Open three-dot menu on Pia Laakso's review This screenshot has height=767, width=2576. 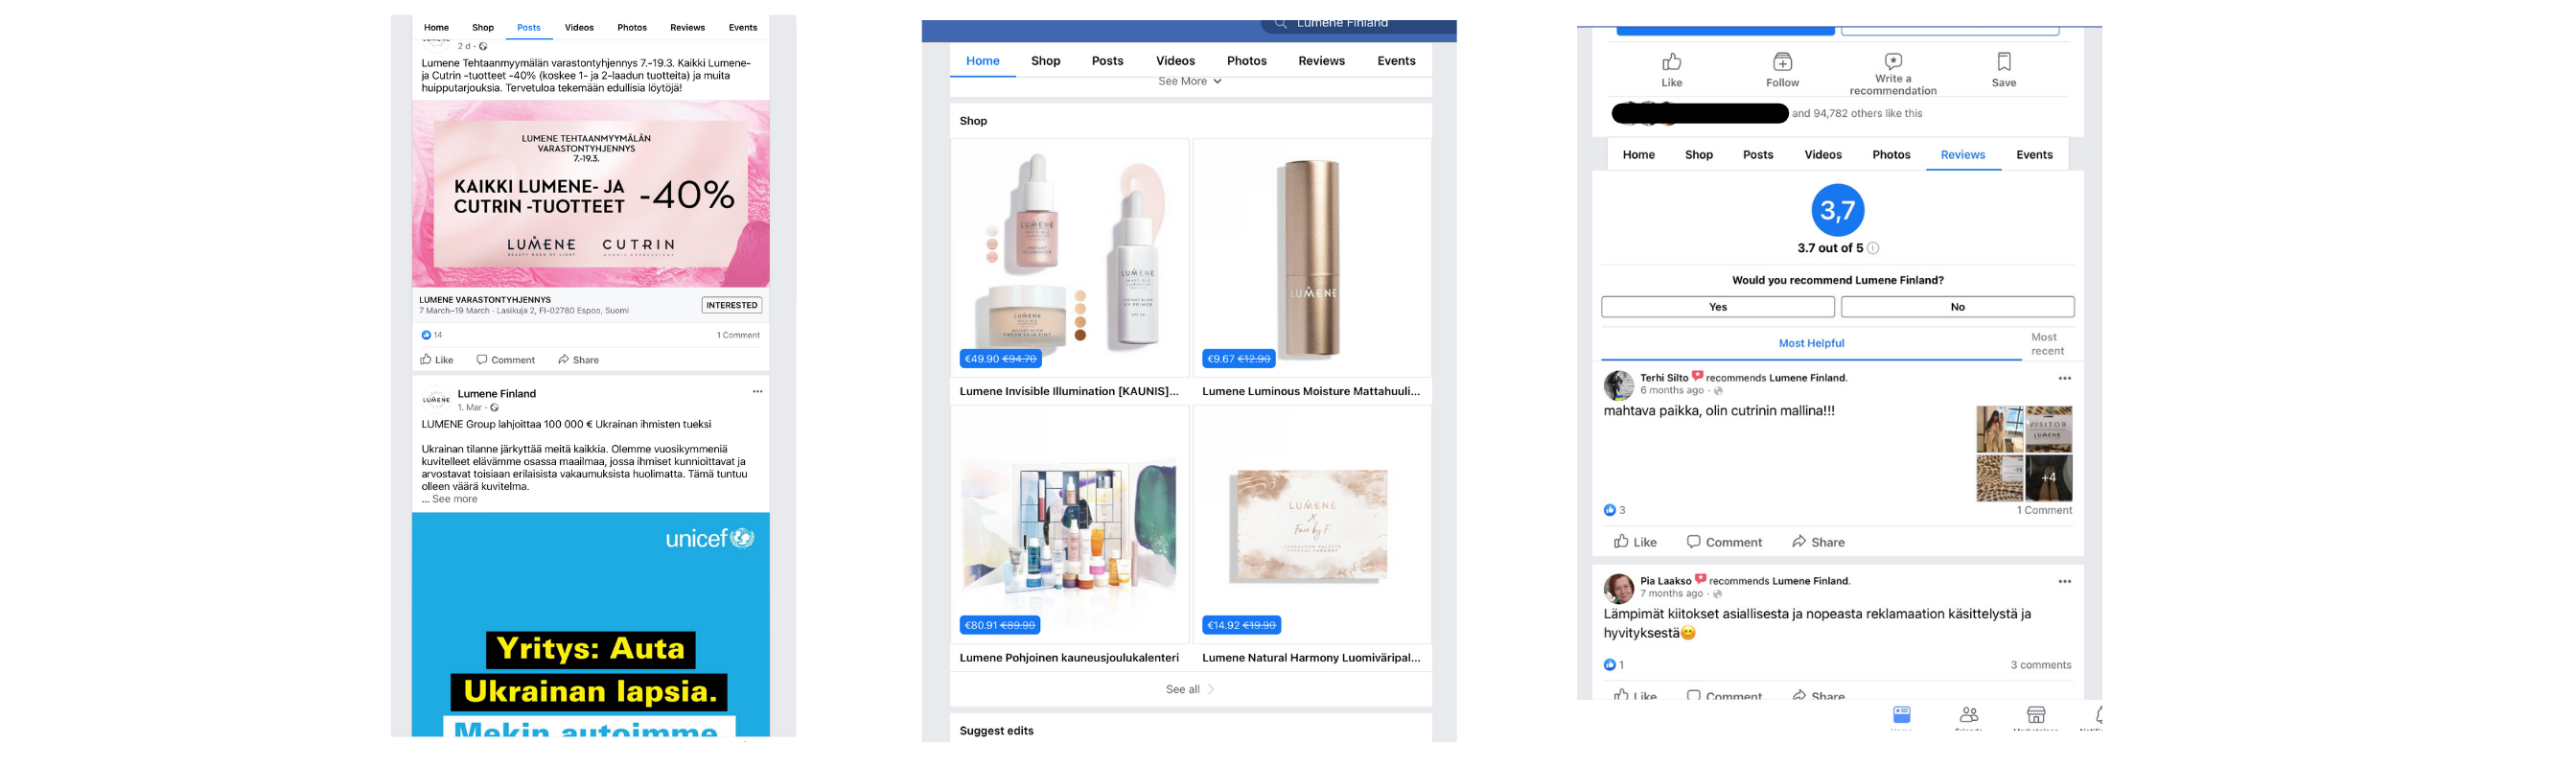[x=2064, y=582]
